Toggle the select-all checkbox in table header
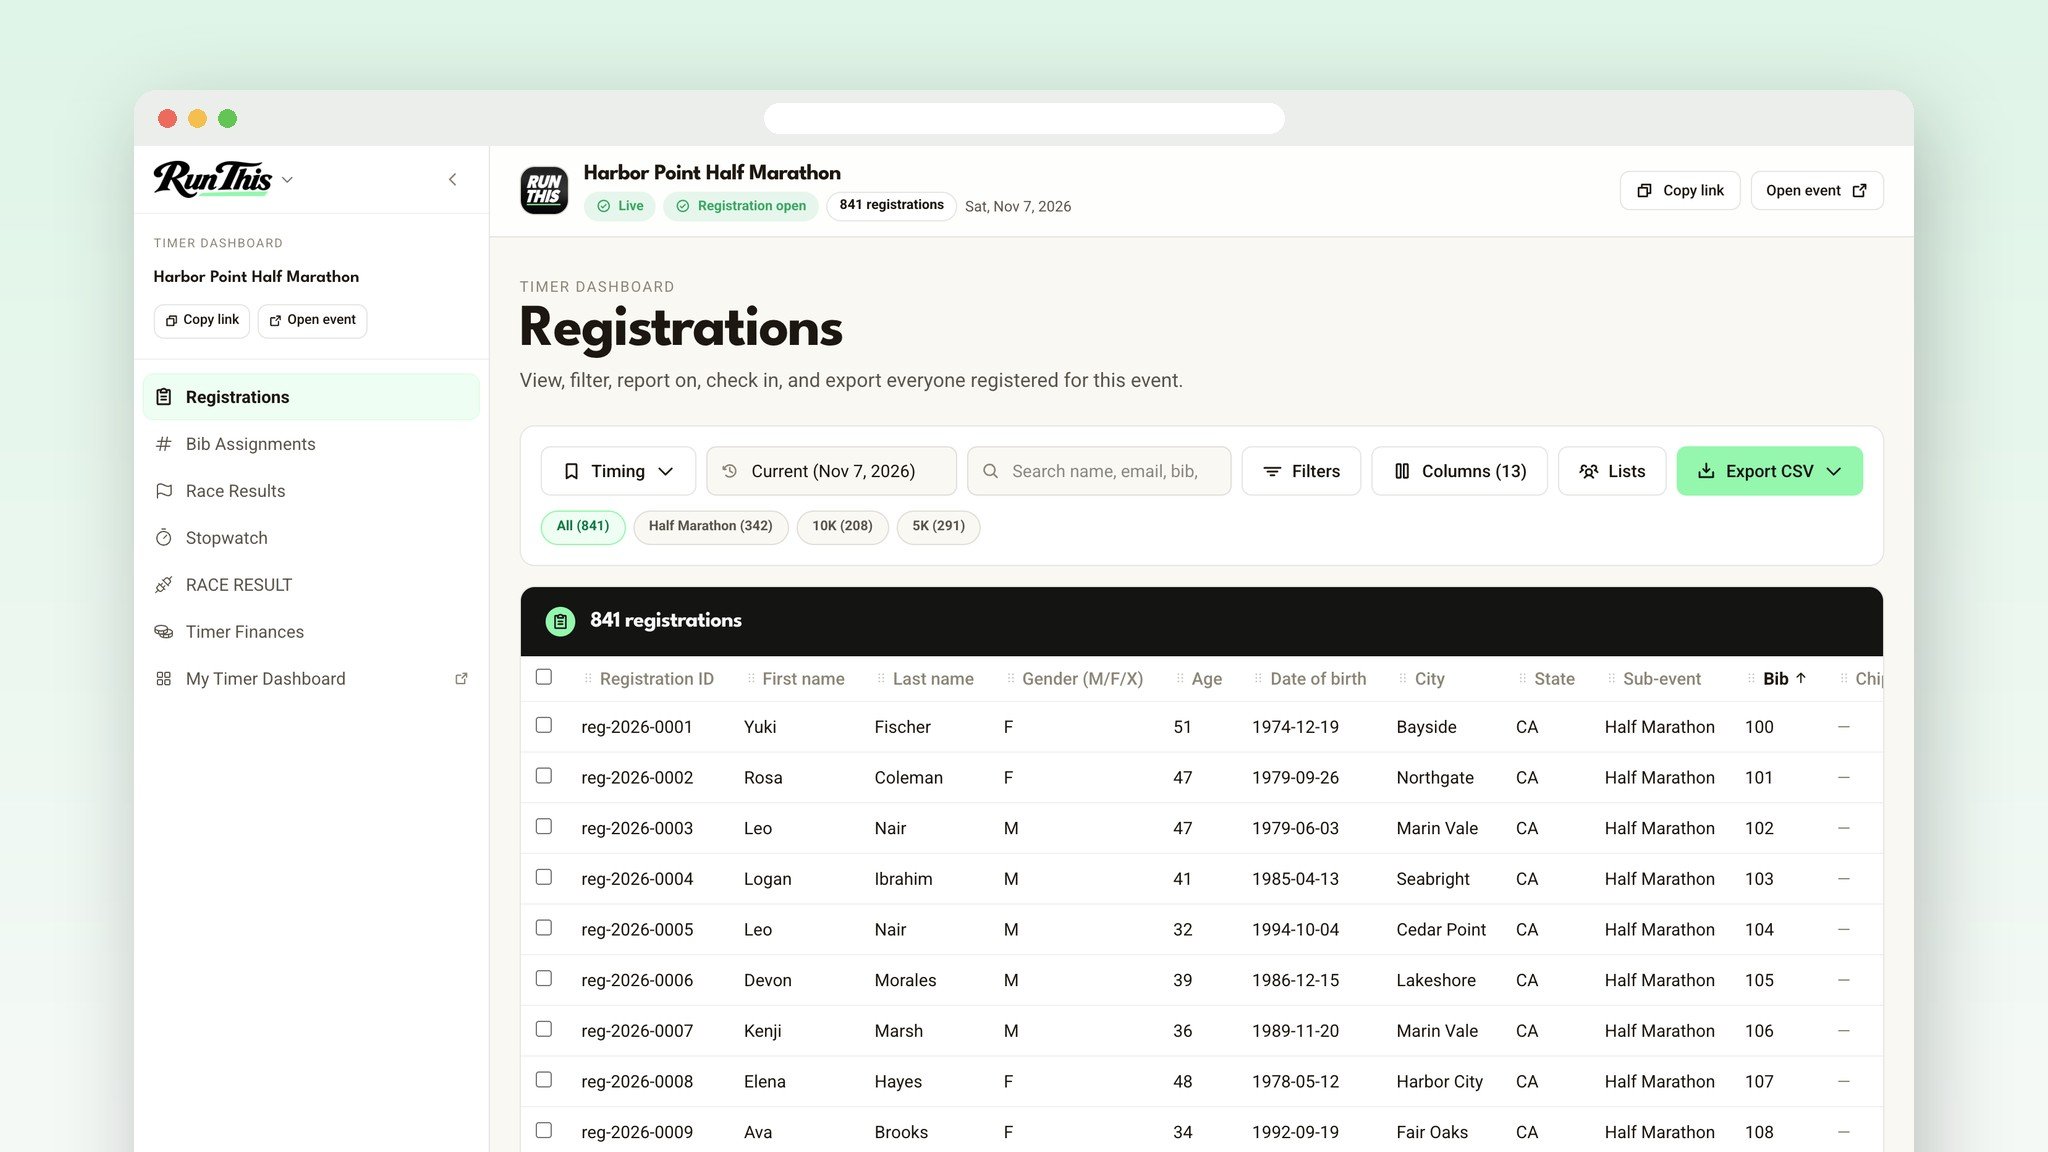Screen dimensions: 2048x1152 (544, 677)
